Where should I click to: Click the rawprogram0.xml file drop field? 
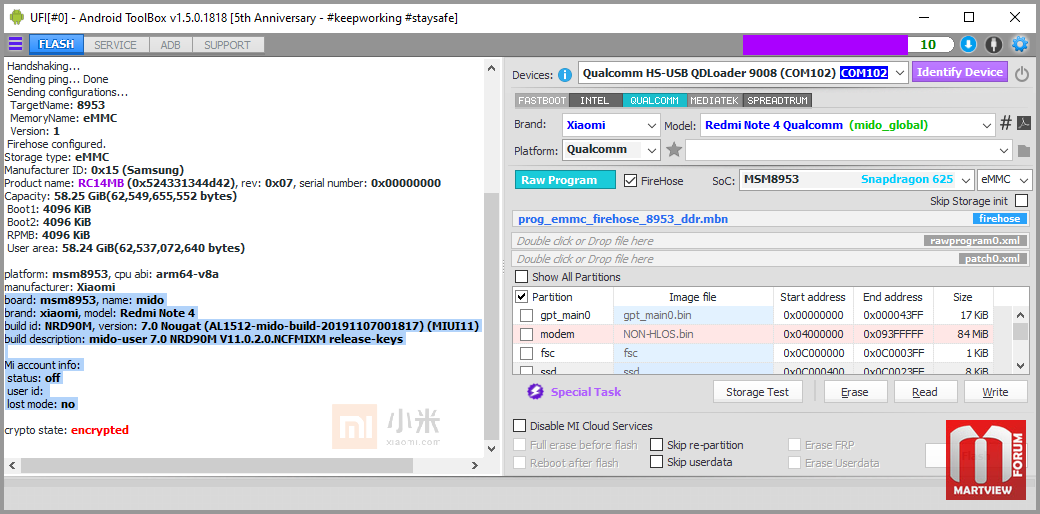tap(771, 241)
